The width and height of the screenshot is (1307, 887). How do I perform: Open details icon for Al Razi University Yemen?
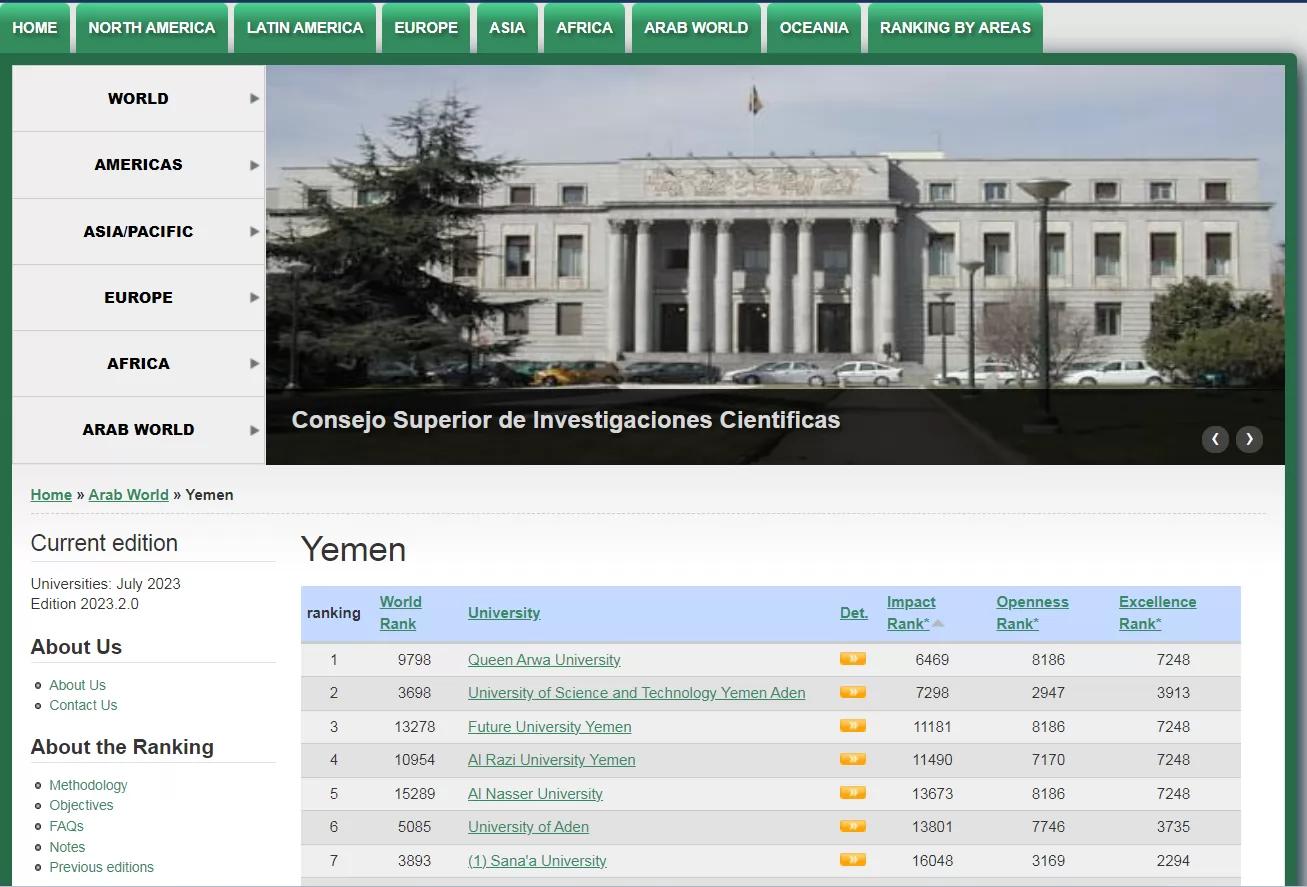853,759
